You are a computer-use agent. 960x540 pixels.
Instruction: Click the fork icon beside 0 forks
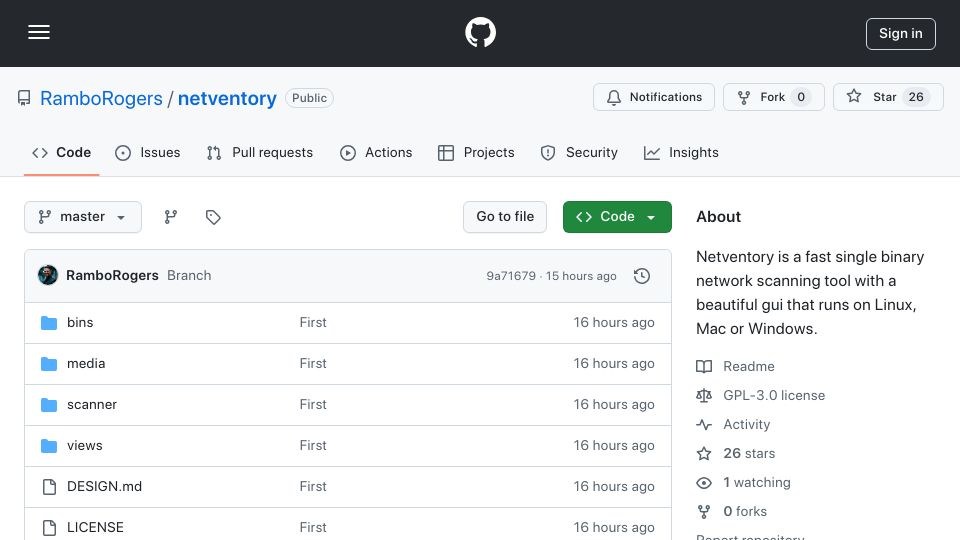click(x=704, y=511)
